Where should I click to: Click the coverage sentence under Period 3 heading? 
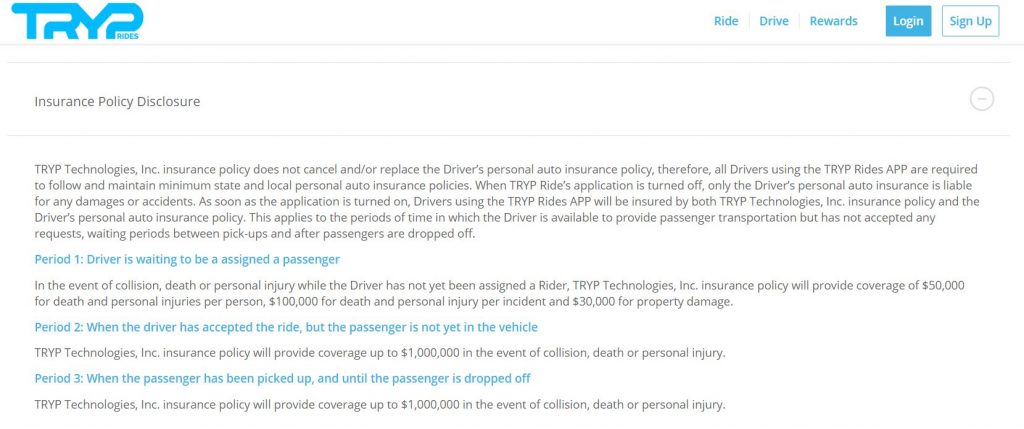[x=379, y=404]
